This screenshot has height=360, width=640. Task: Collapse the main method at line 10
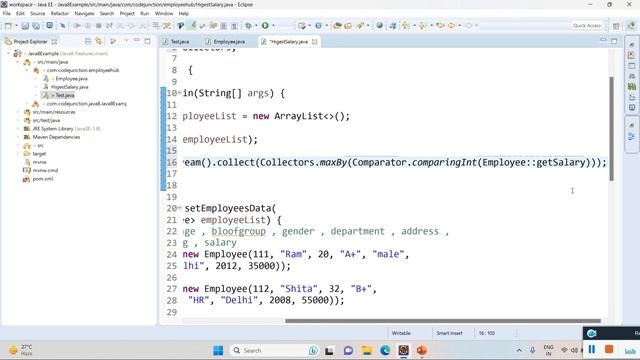(x=180, y=93)
